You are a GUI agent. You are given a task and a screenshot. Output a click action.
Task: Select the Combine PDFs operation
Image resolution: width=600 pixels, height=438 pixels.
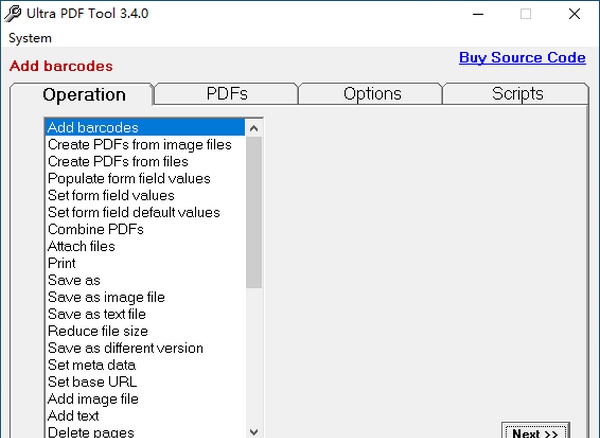pyautogui.click(x=145, y=229)
